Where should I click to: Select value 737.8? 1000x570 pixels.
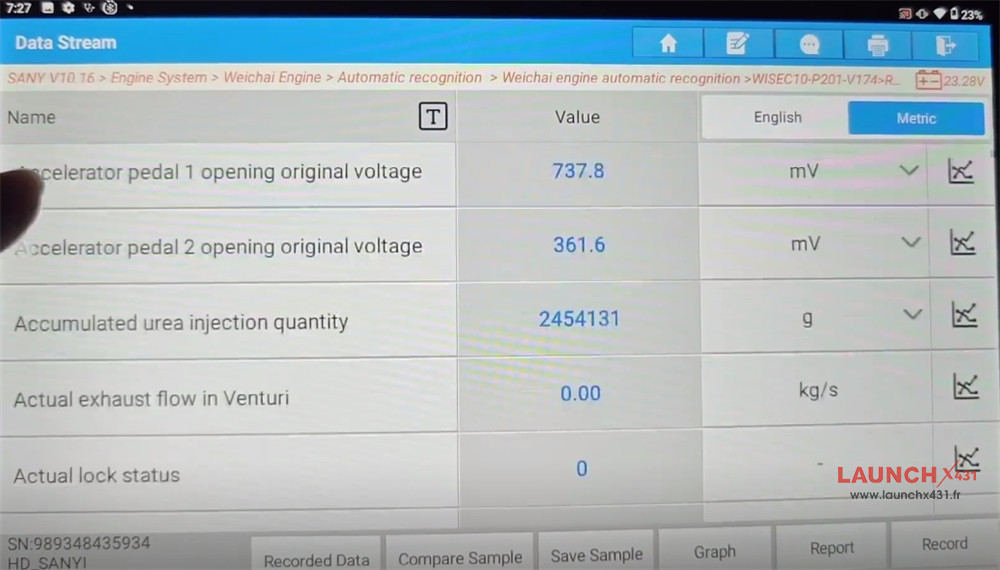pos(578,171)
